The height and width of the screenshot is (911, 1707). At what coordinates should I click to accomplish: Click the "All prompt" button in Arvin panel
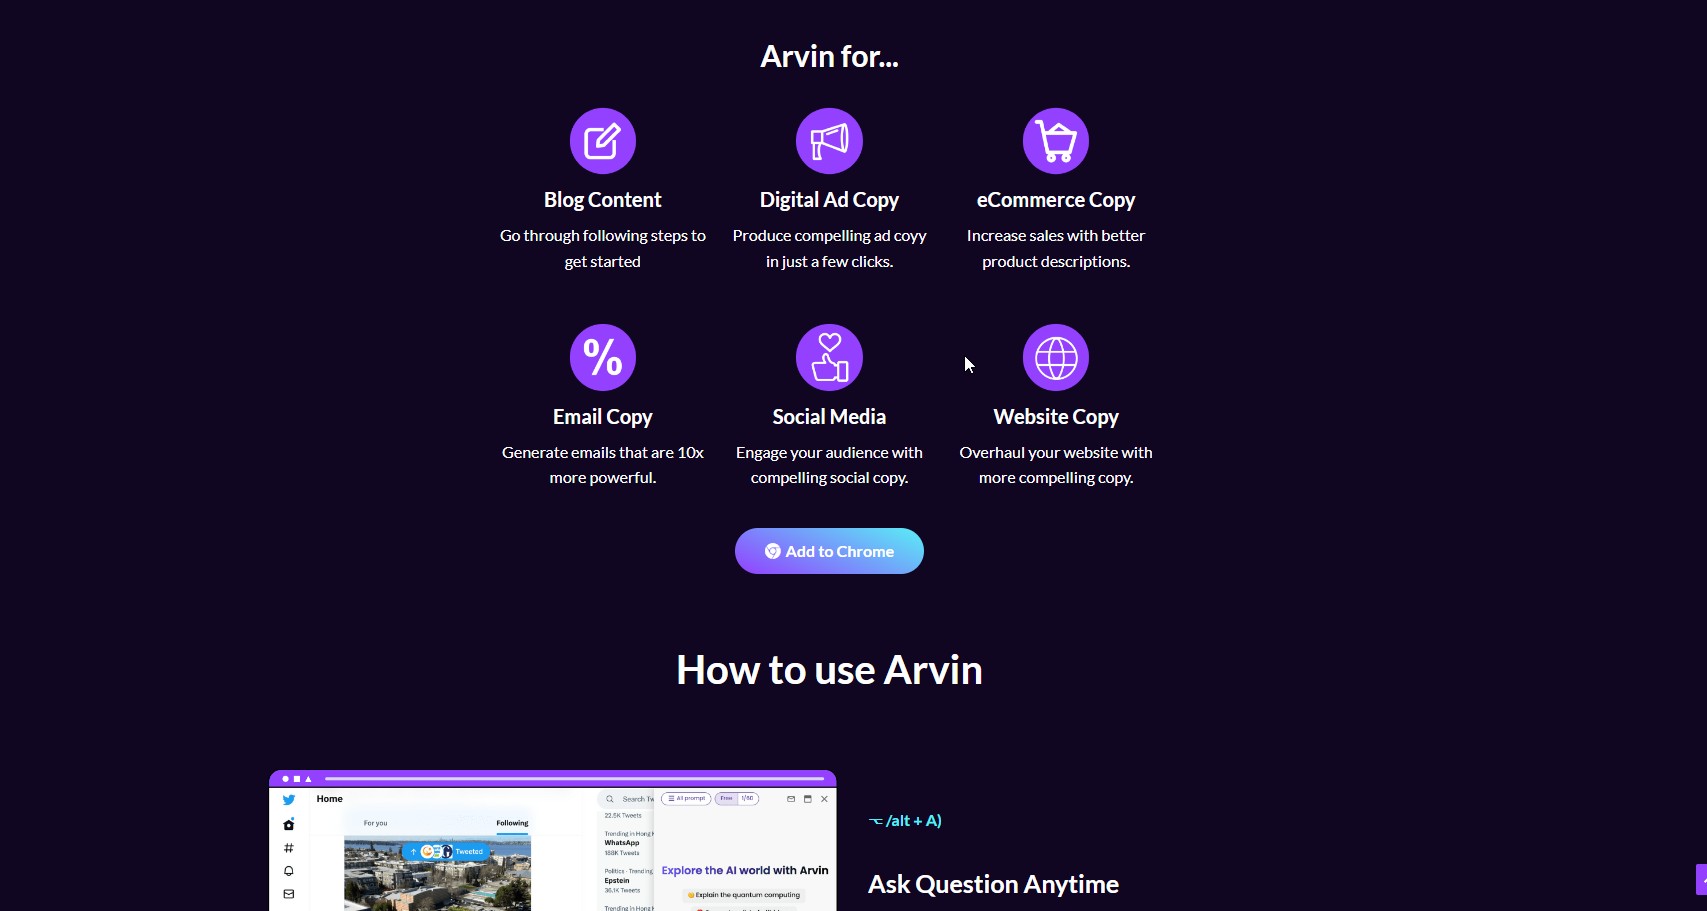[686, 799]
